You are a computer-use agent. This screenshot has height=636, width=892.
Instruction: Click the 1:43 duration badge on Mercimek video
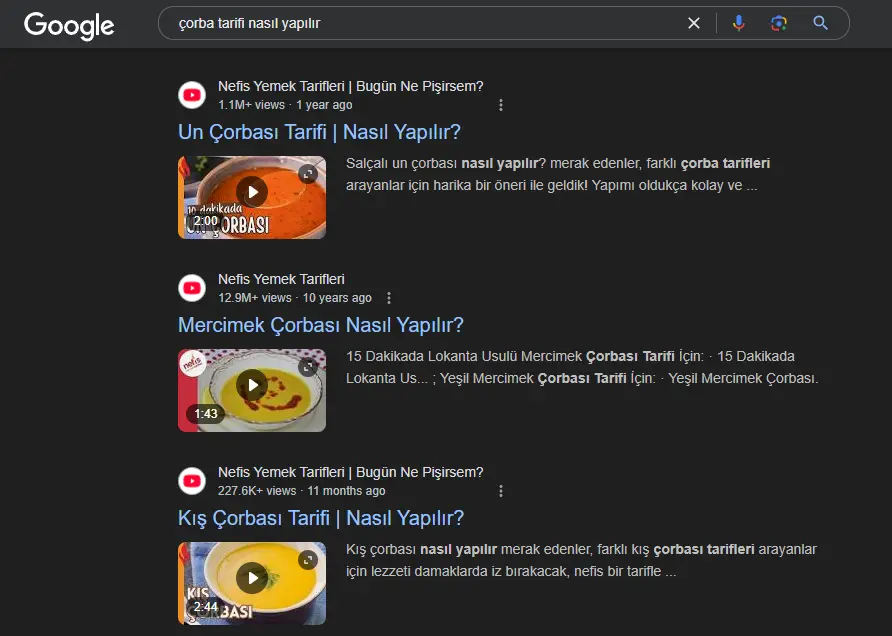point(205,414)
